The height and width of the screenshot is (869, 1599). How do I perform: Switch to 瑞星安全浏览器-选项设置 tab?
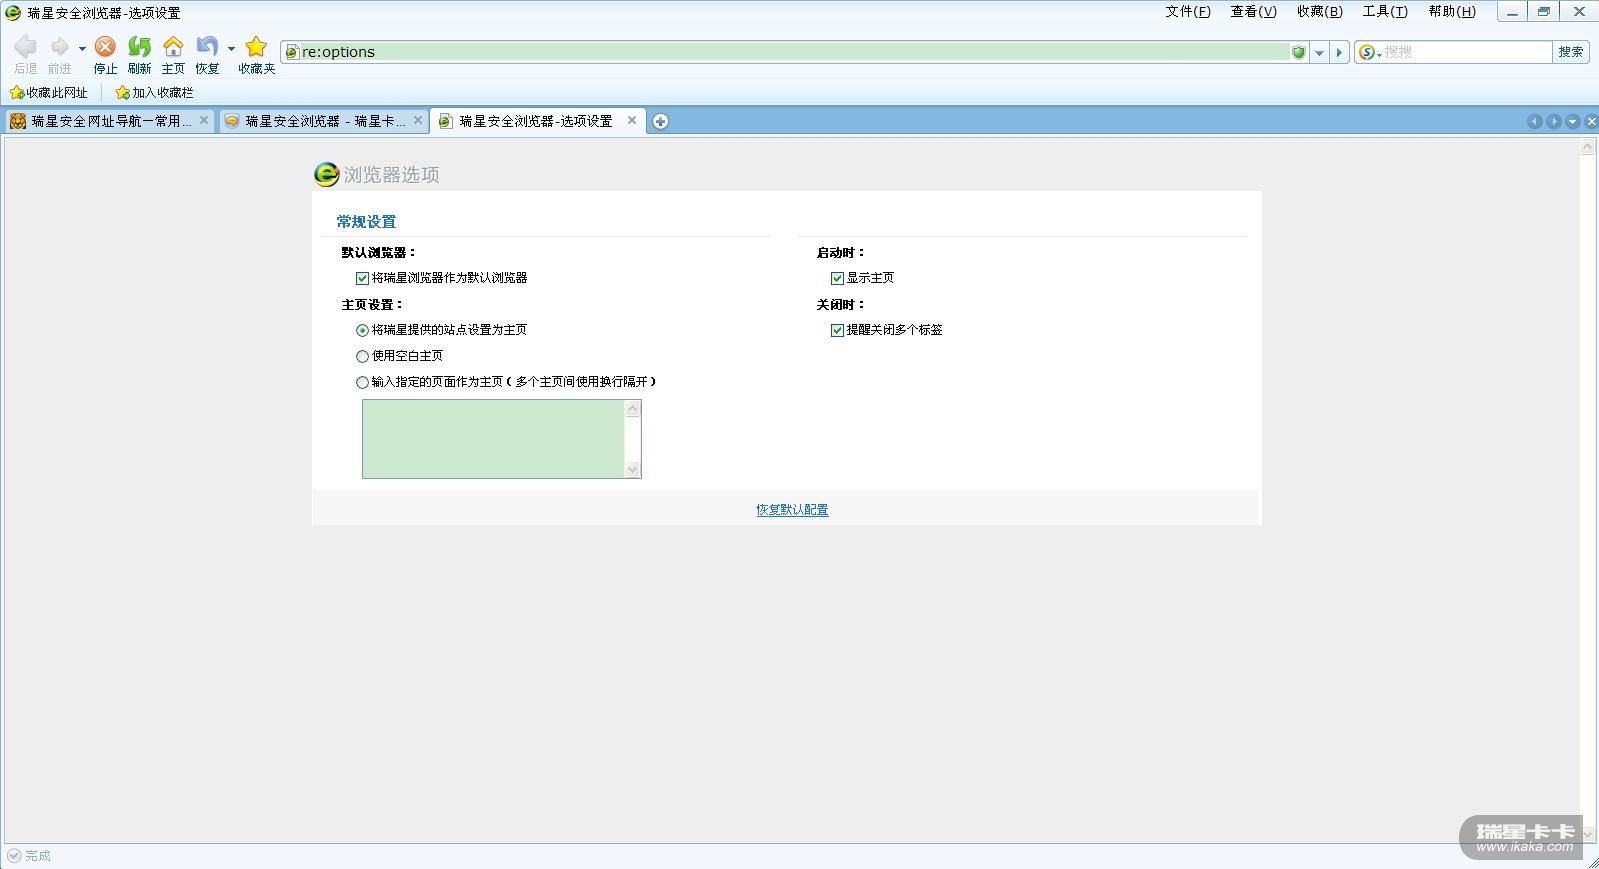(x=538, y=121)
